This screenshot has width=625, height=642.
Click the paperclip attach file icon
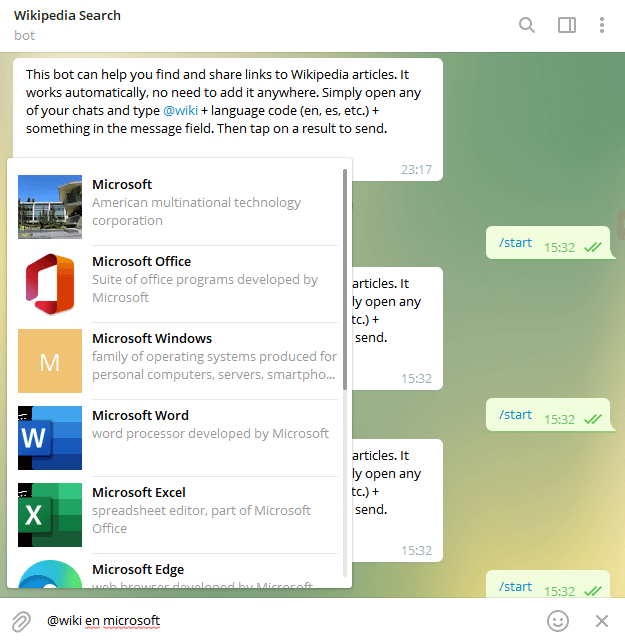[21, 621]
